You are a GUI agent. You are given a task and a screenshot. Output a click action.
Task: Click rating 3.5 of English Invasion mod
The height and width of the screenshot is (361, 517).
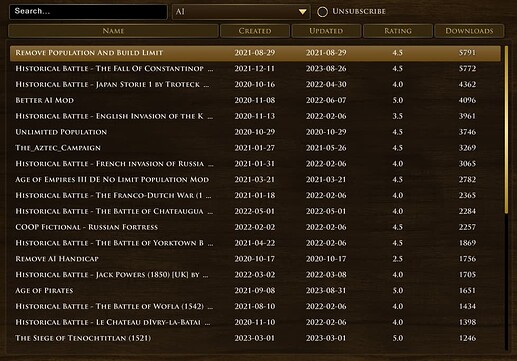[398, 116]
